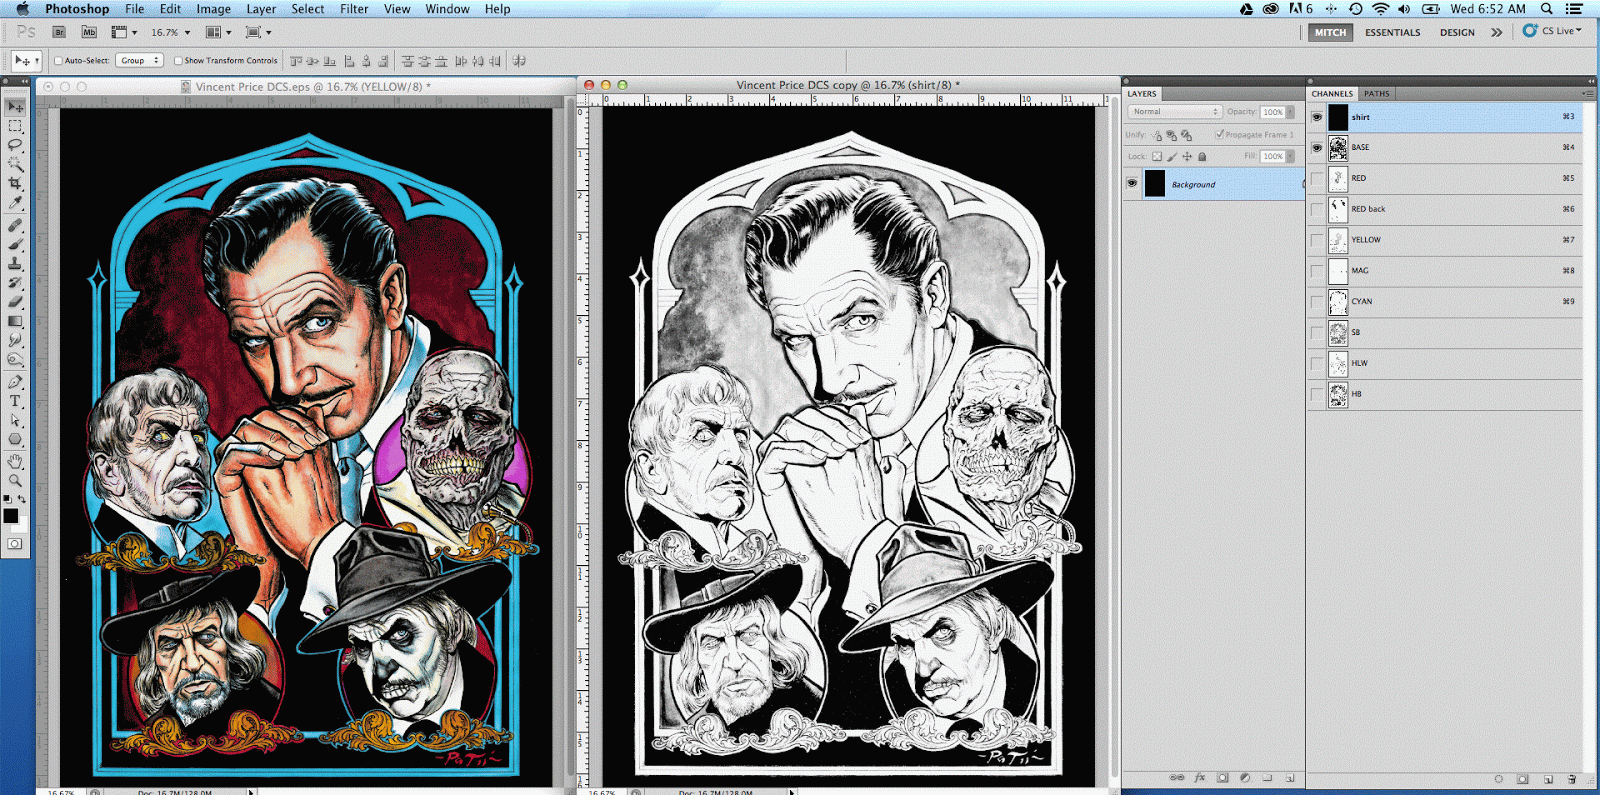Select the History Brush tool
The height and width of the screenshot is (795, 1600).
click(x=15, y=283)
